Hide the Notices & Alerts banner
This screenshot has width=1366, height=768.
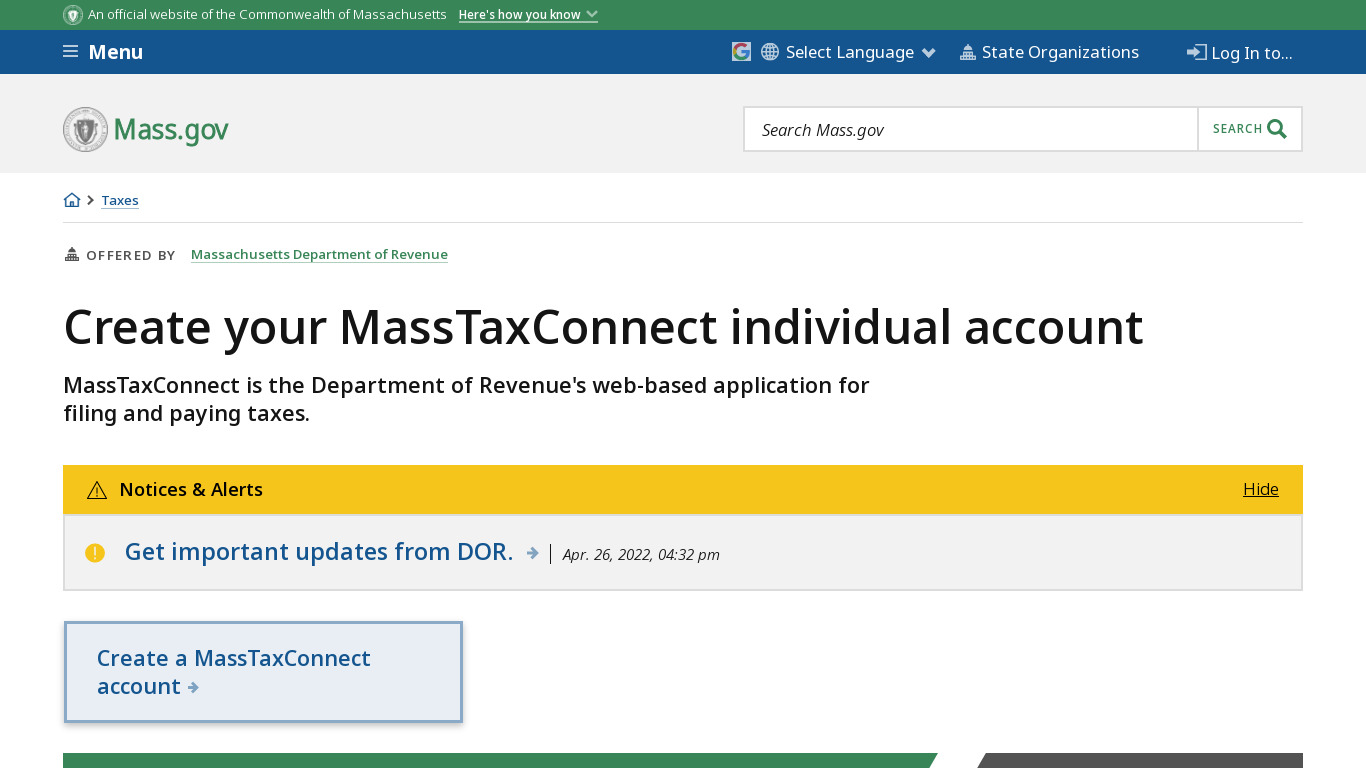tap(1260, 489)
